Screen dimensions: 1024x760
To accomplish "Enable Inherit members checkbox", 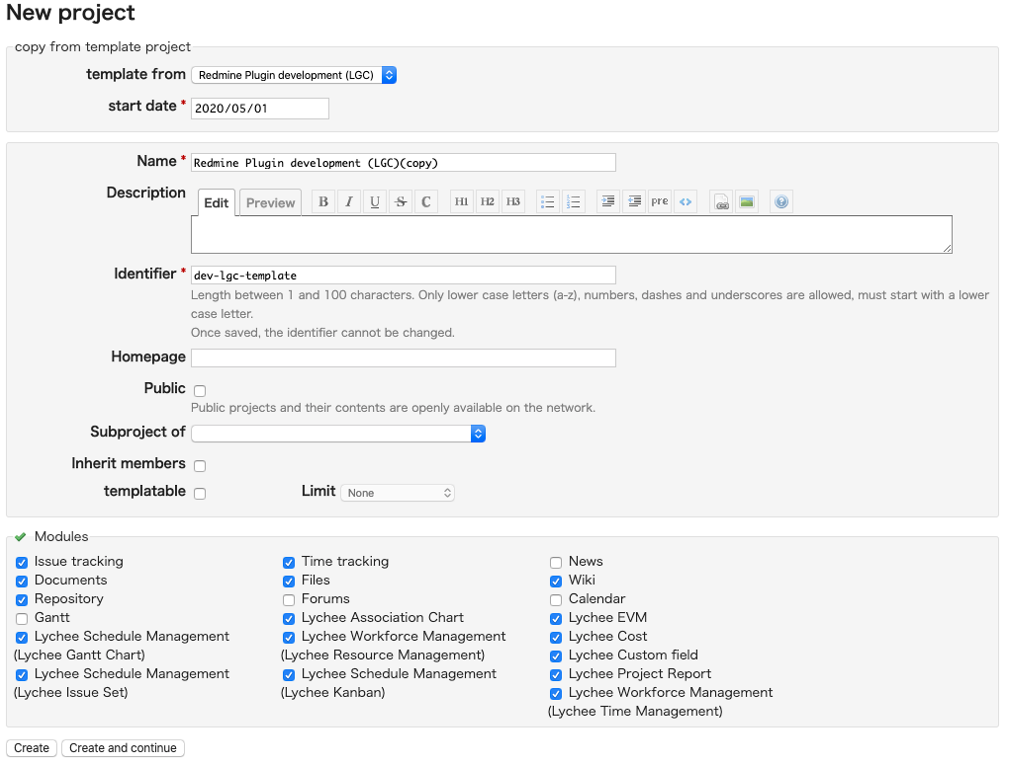I will (200, 466).
